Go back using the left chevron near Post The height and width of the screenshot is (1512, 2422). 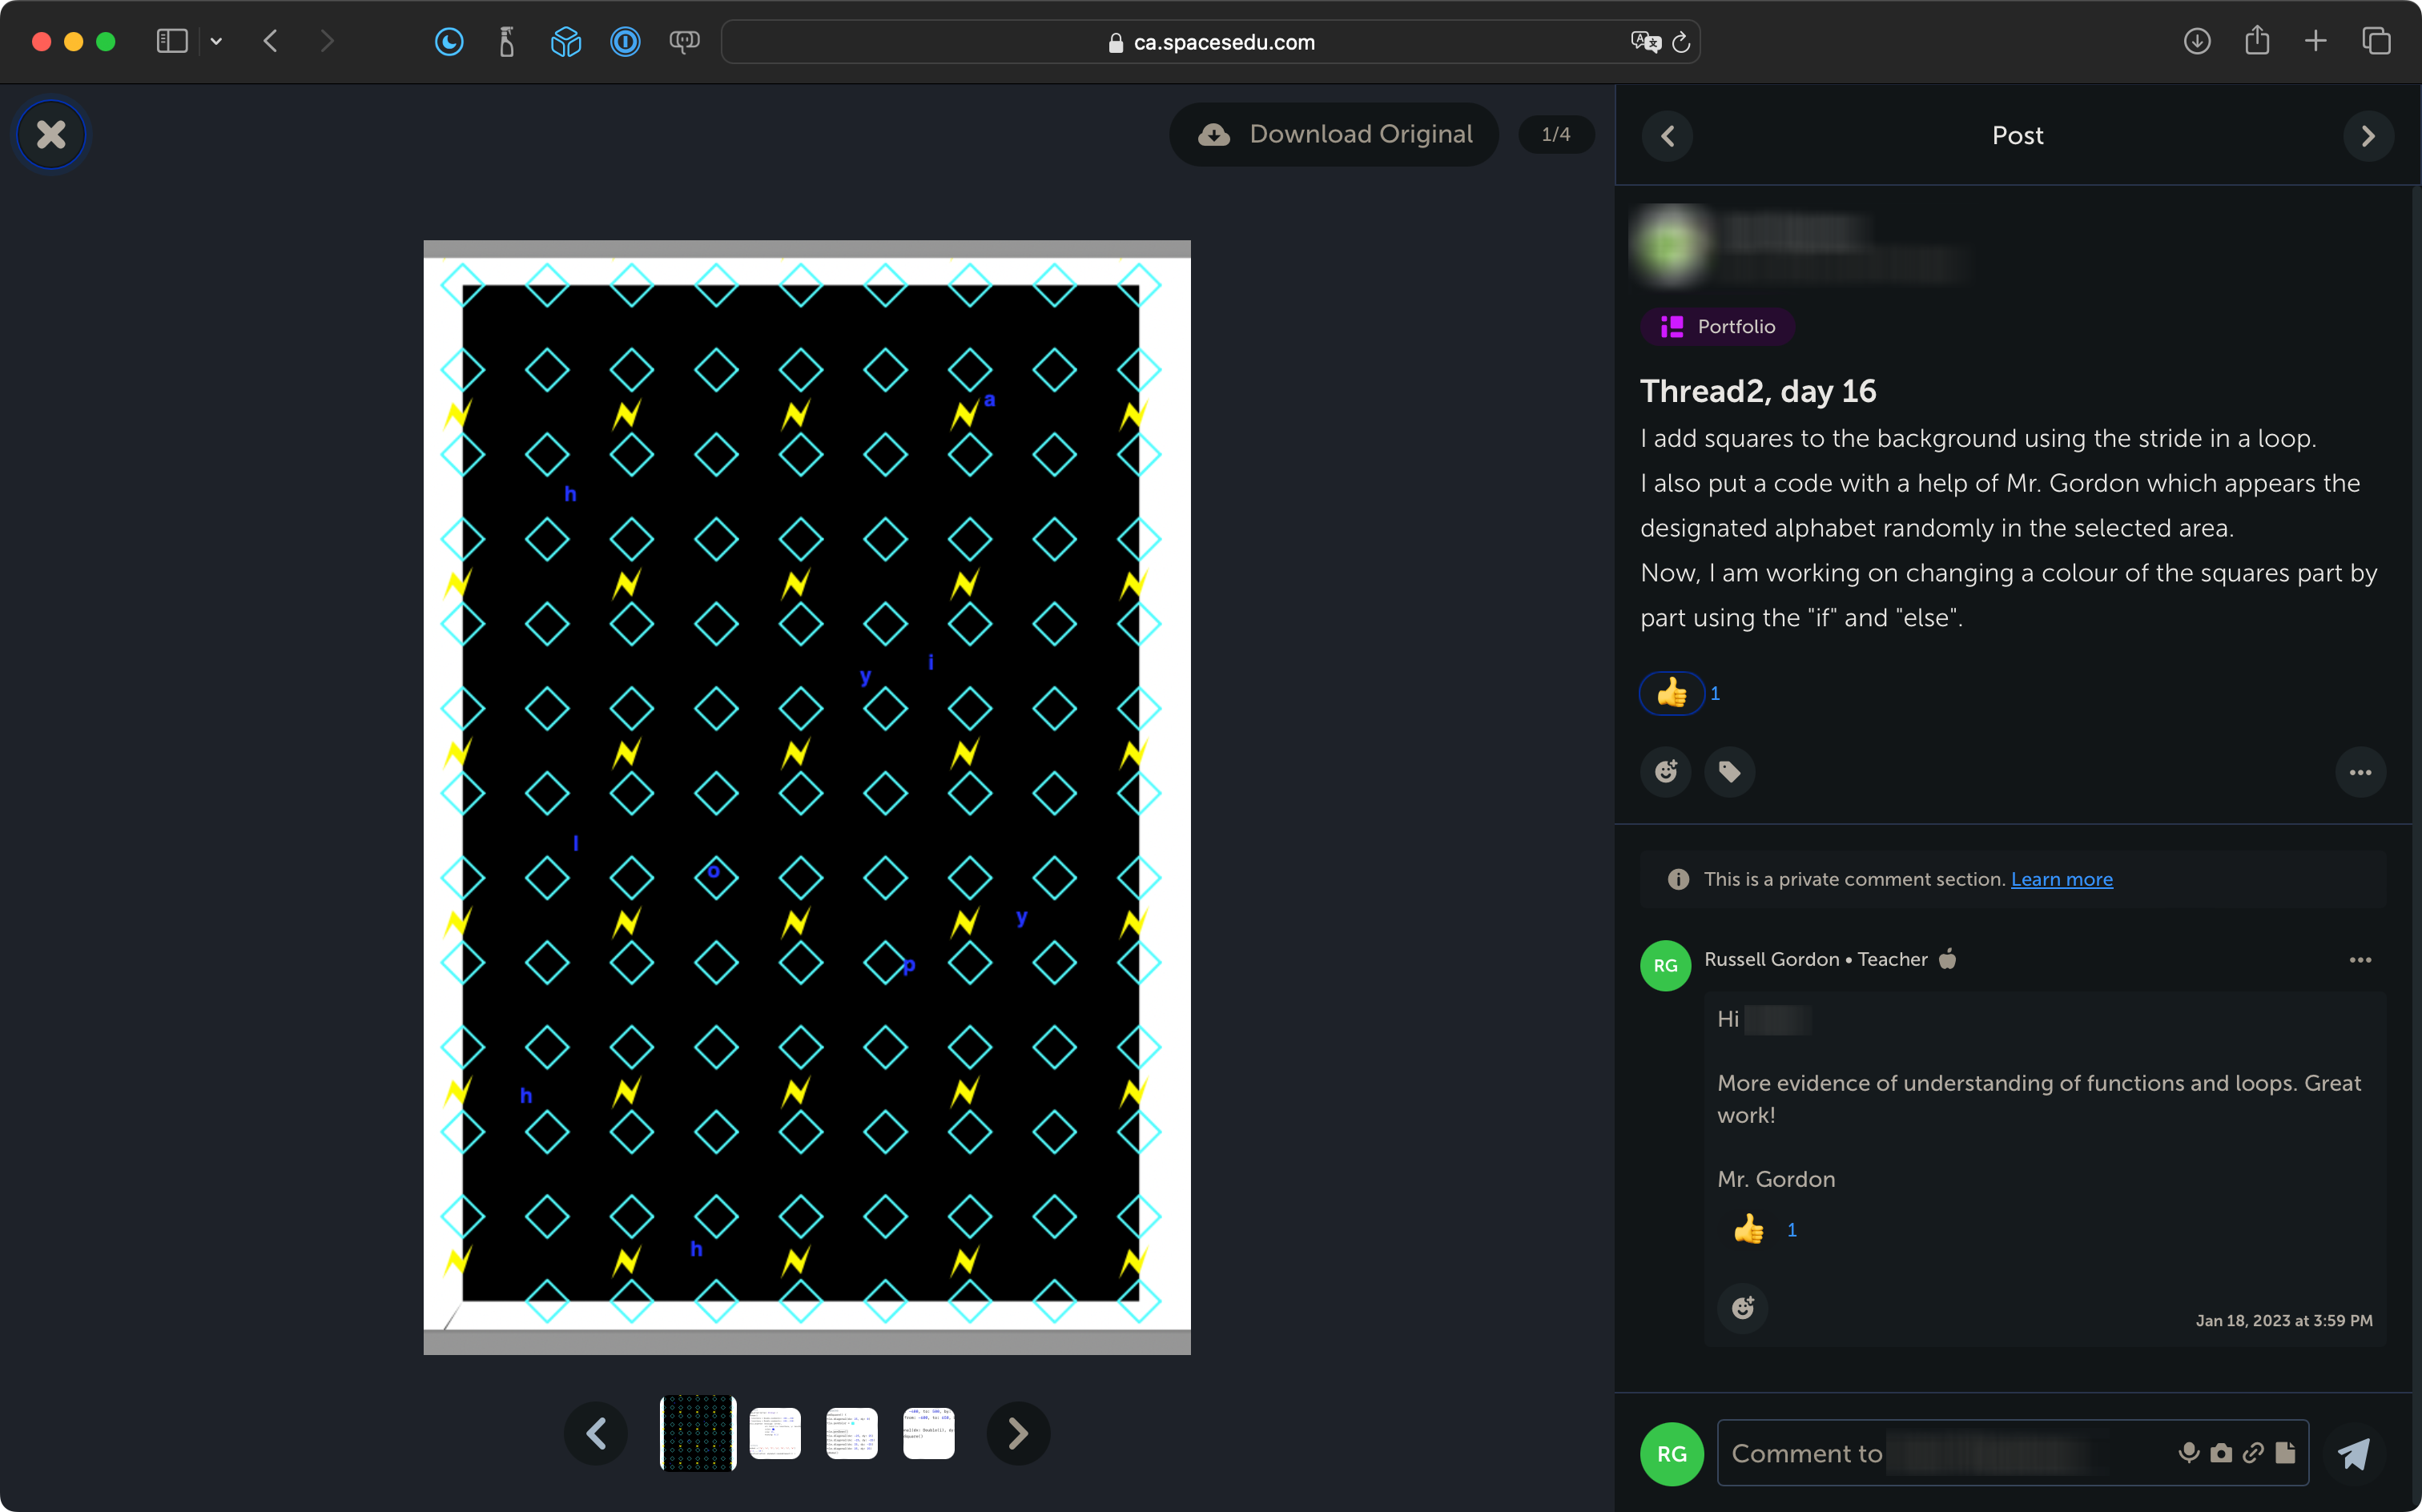coord(1666,136)
